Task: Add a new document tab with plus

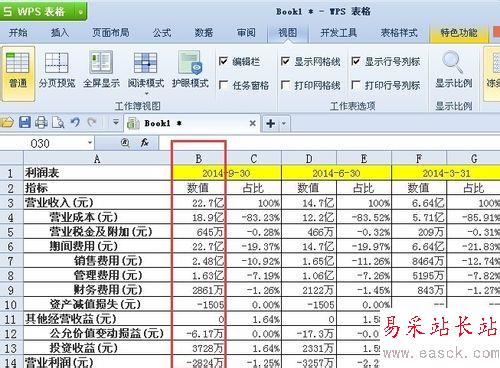Action: tap(270, 124)
